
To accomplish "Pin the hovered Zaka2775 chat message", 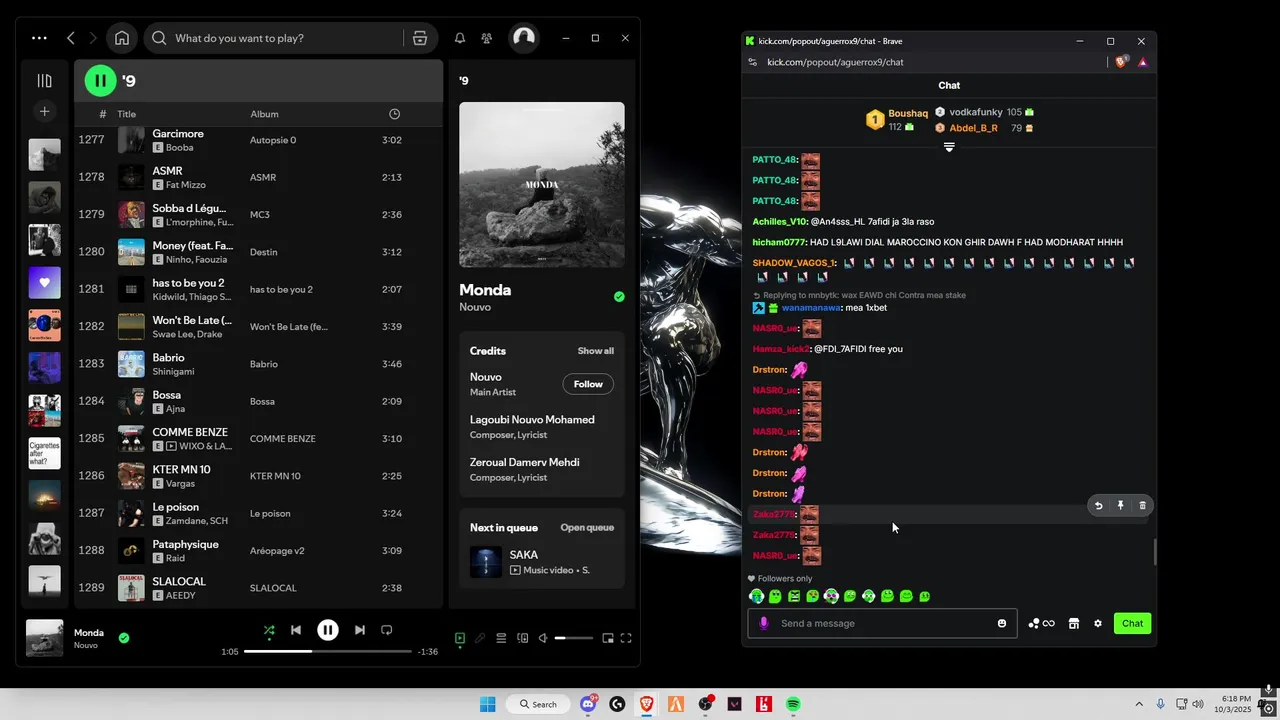I will click(x=1120, y=506).
